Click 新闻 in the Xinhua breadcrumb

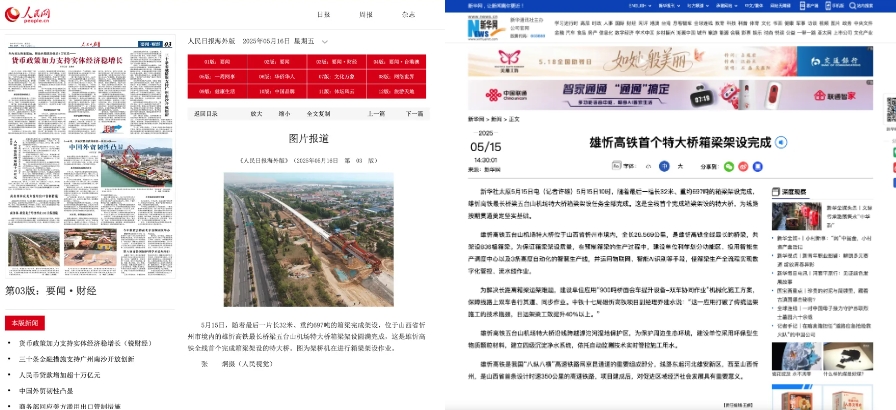[497, 119]
